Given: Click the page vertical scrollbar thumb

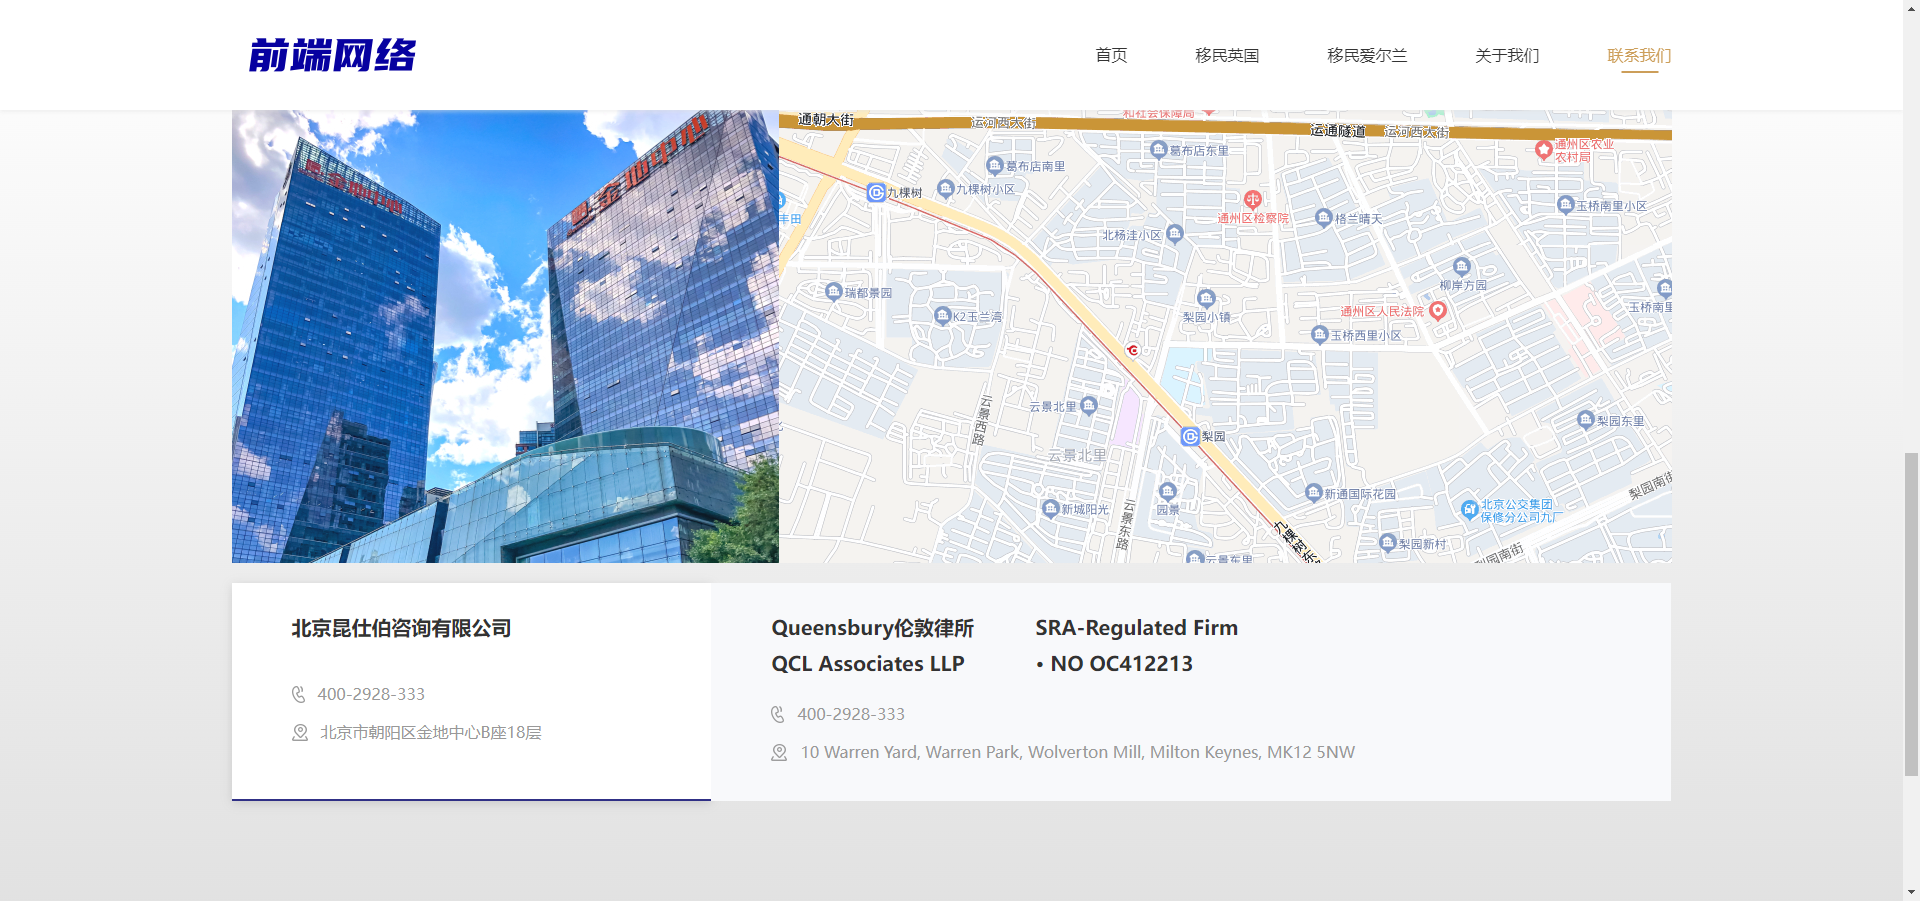Looking at the screenshot, I should click(1911, 614).
